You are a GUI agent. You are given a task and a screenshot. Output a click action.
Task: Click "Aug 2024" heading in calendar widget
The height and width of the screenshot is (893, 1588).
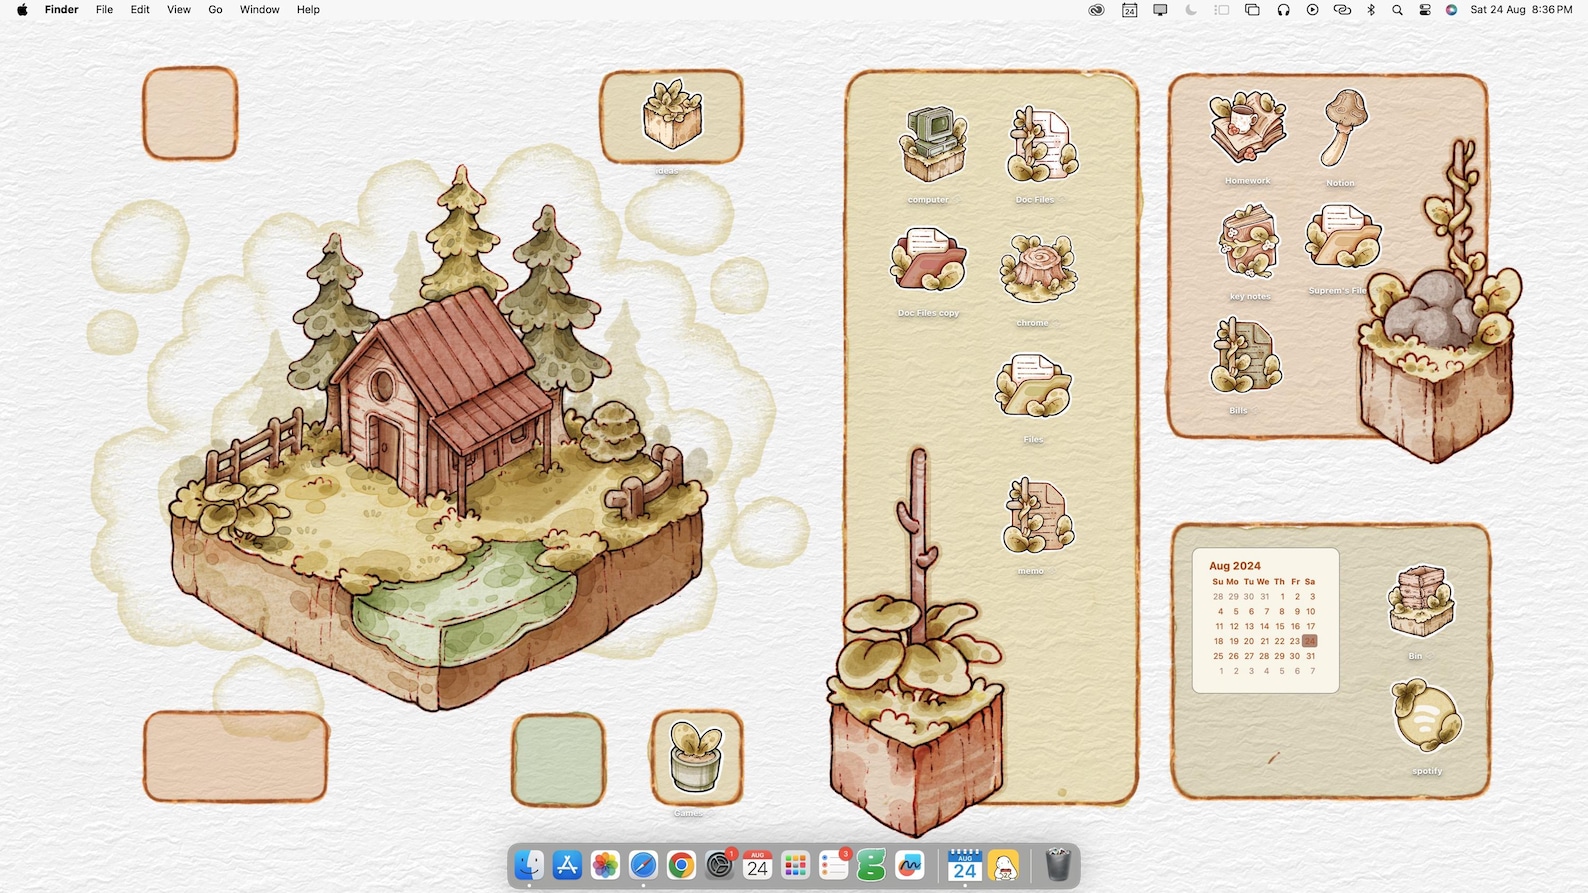(x=1235, y=566)
